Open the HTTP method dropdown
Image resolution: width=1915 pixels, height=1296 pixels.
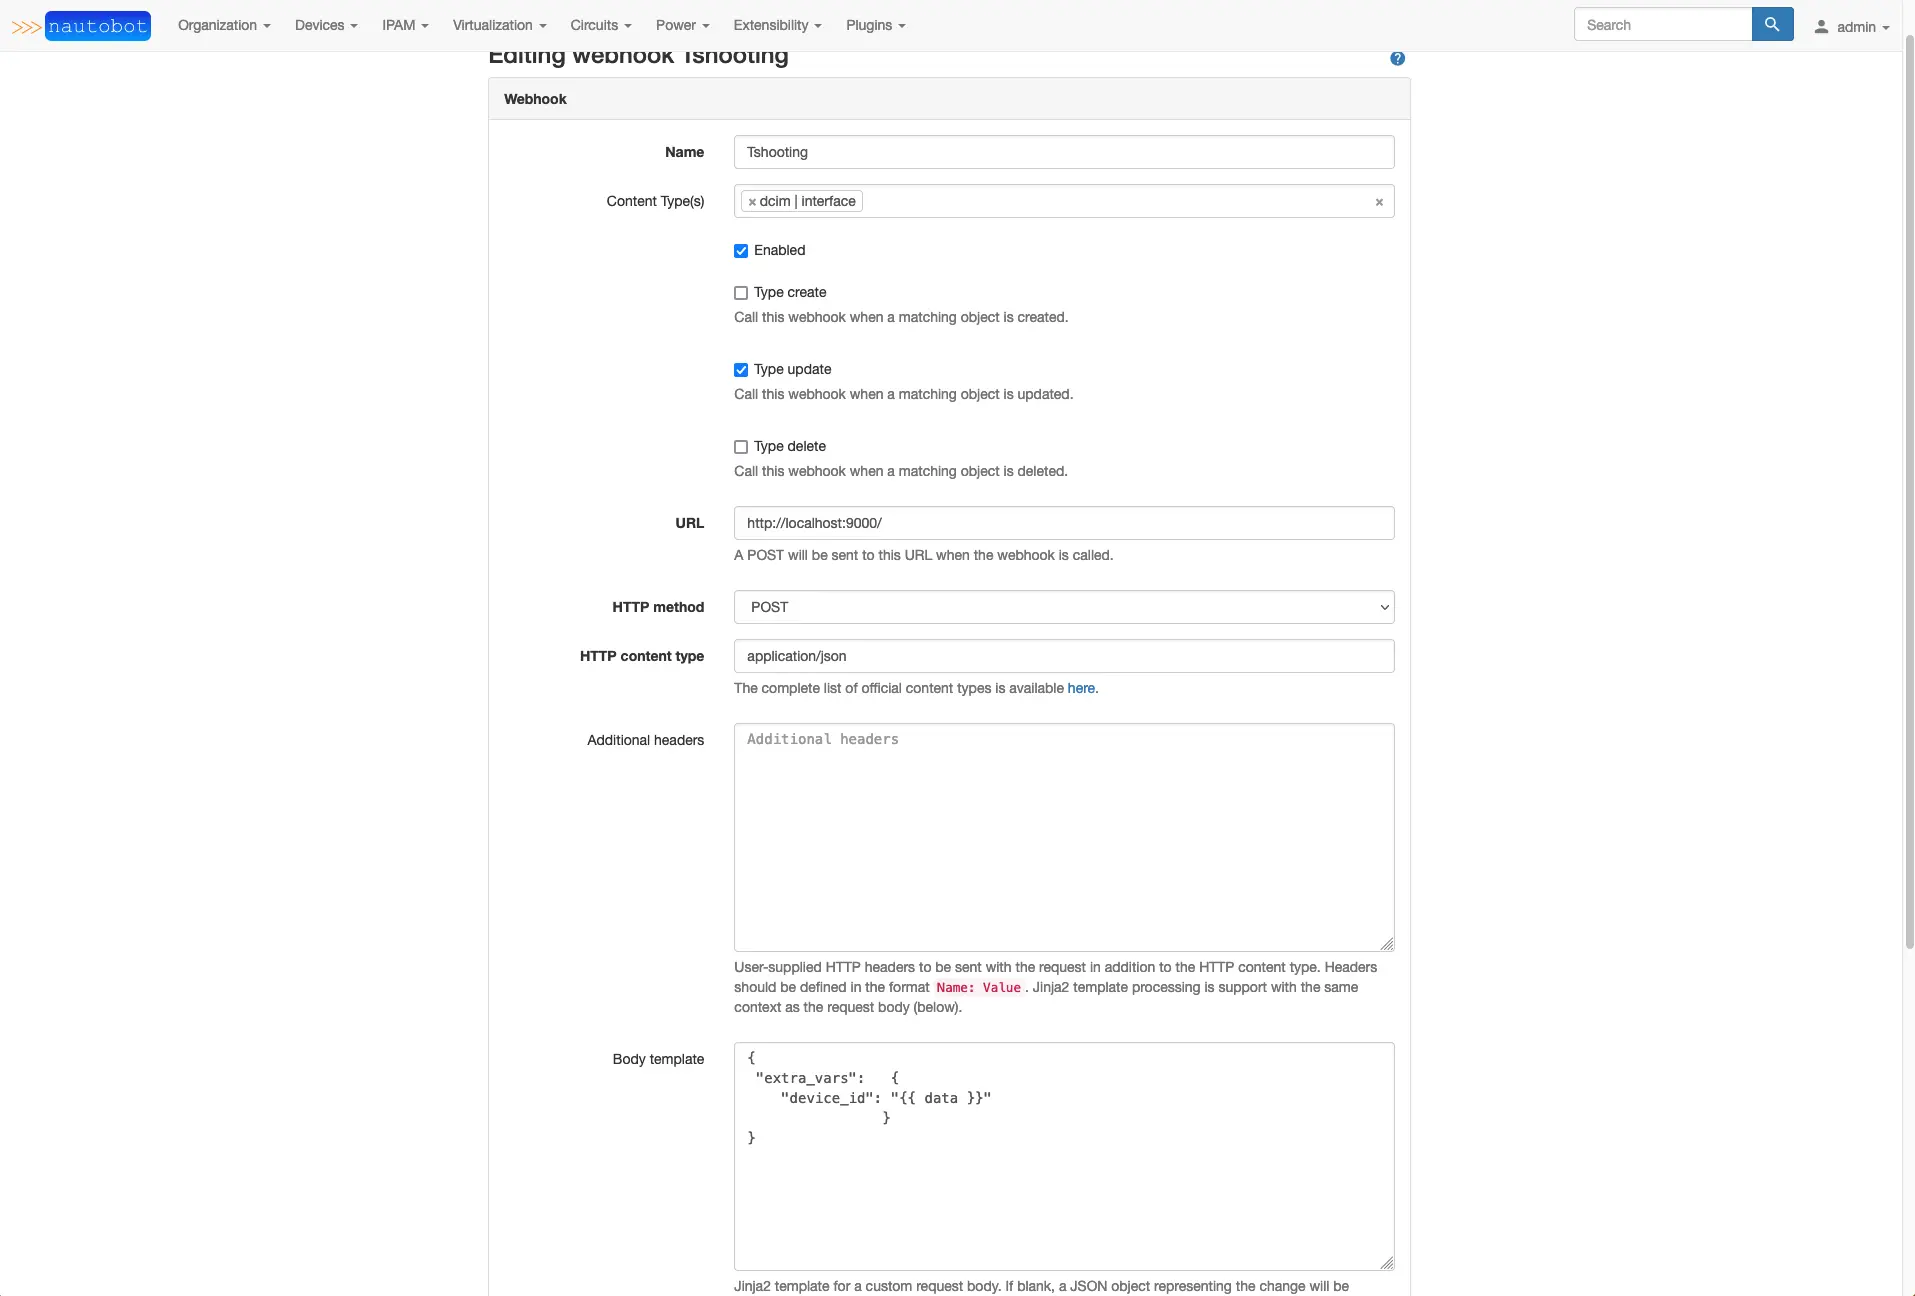[x=1063, y=607]
